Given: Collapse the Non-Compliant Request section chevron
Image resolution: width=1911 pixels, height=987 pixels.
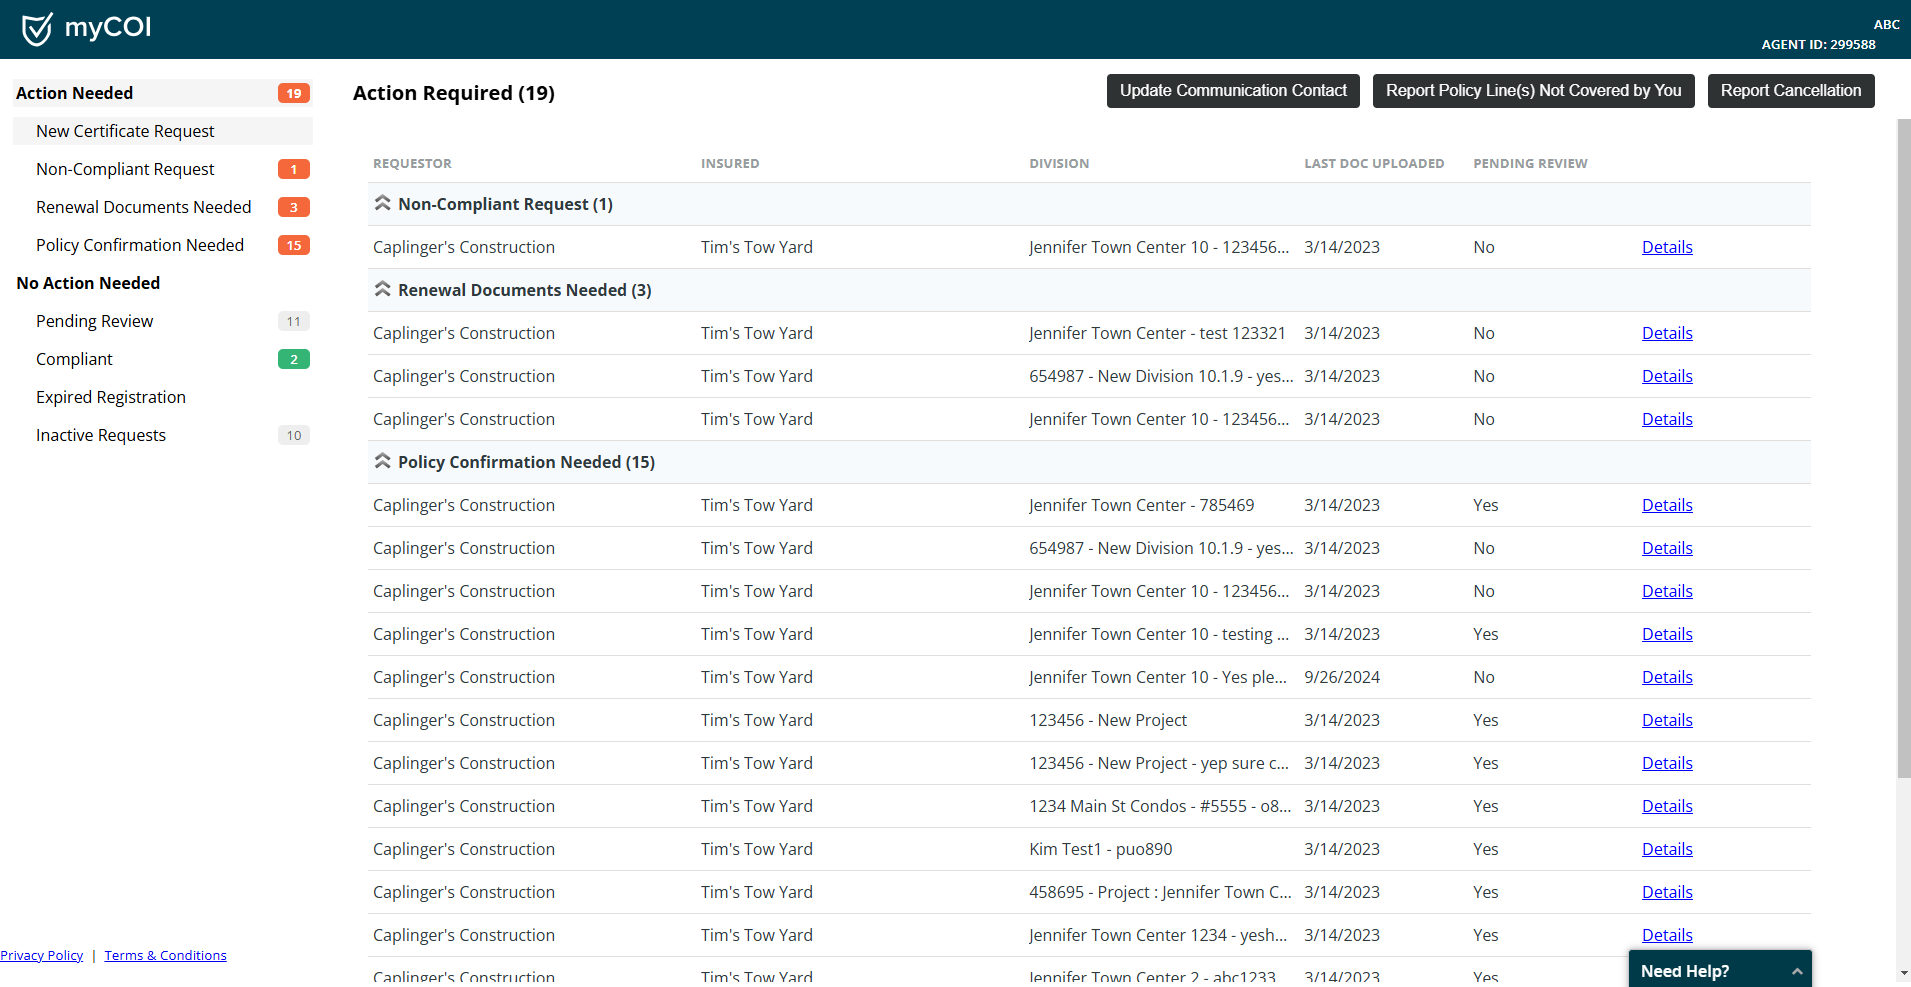Looking at the screenshot, I should tap(383, 202).
